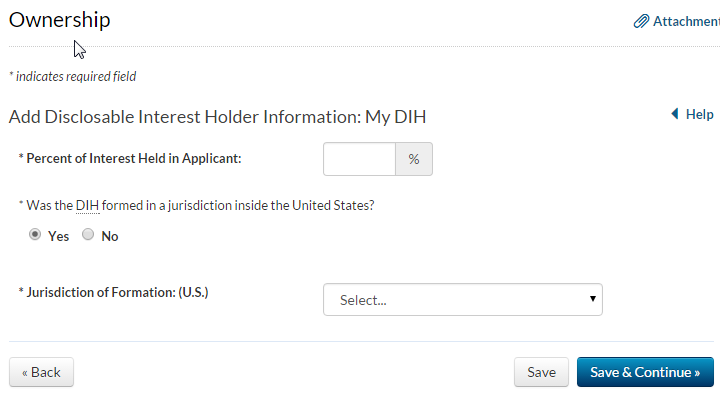Image resolution: width=720 pixels, height=400 pixels.
Task: Click the bold "No" option label
Action: coord(110,236)
